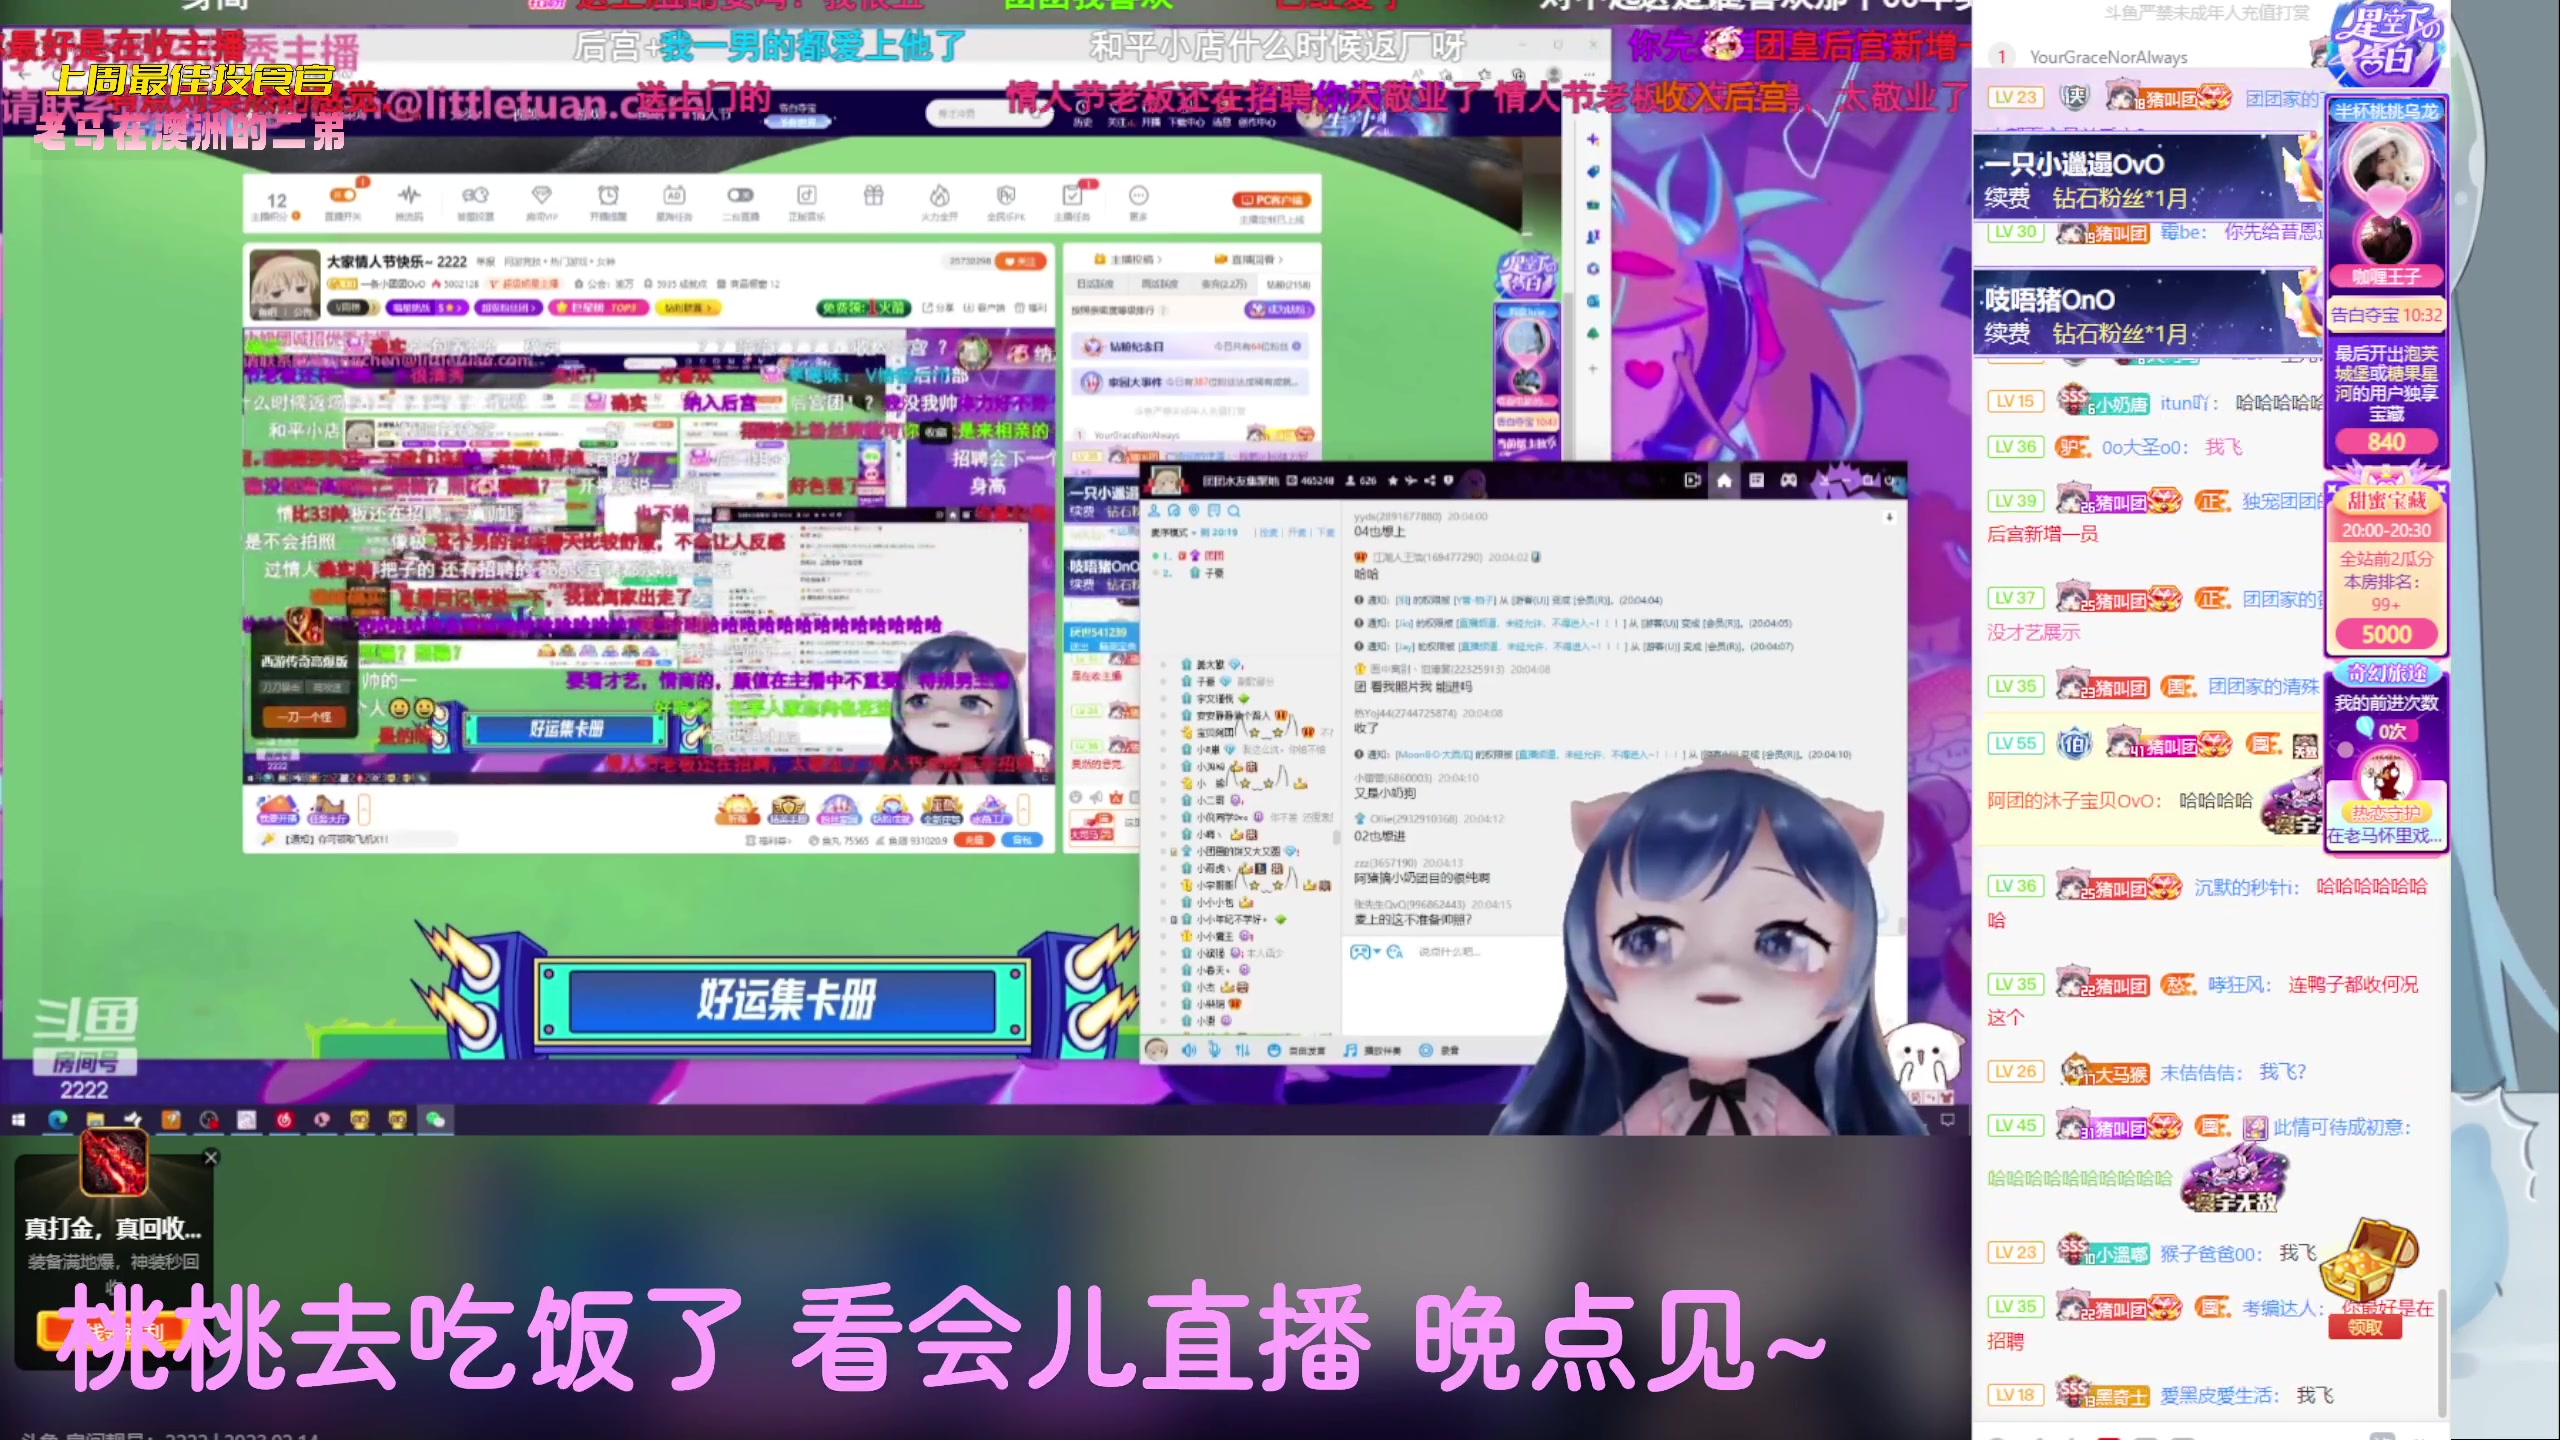The width and height of the screenshot is (2560, 1440).
Task: Toggle the microphone mute in voice channel
Action: tap(1215, 1050)
